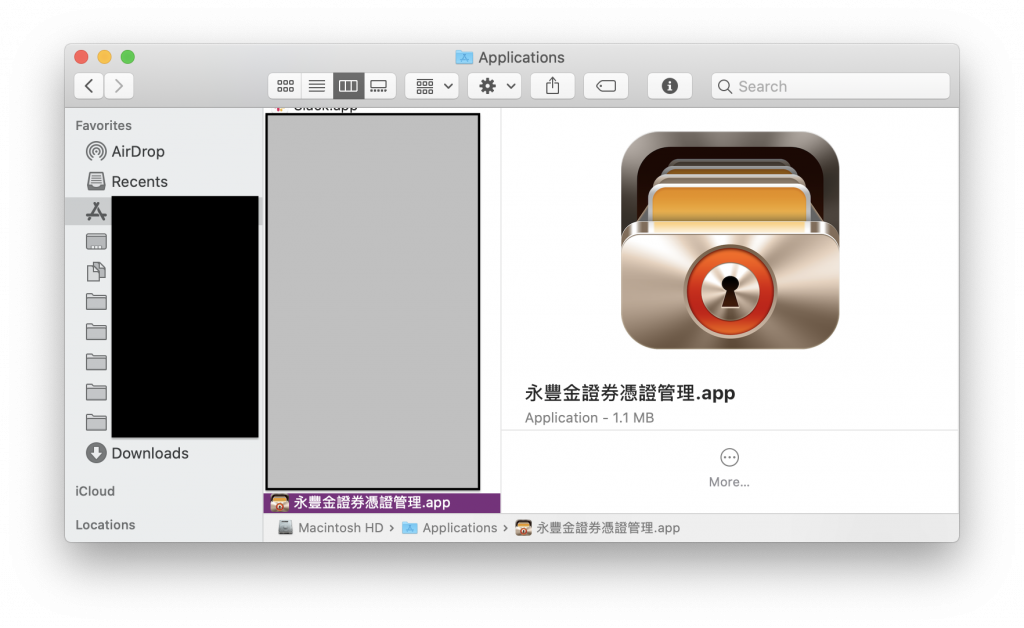The image size is (1024, 628).
Task: Go back with the left chevron button
Action: tap(89, 86)
